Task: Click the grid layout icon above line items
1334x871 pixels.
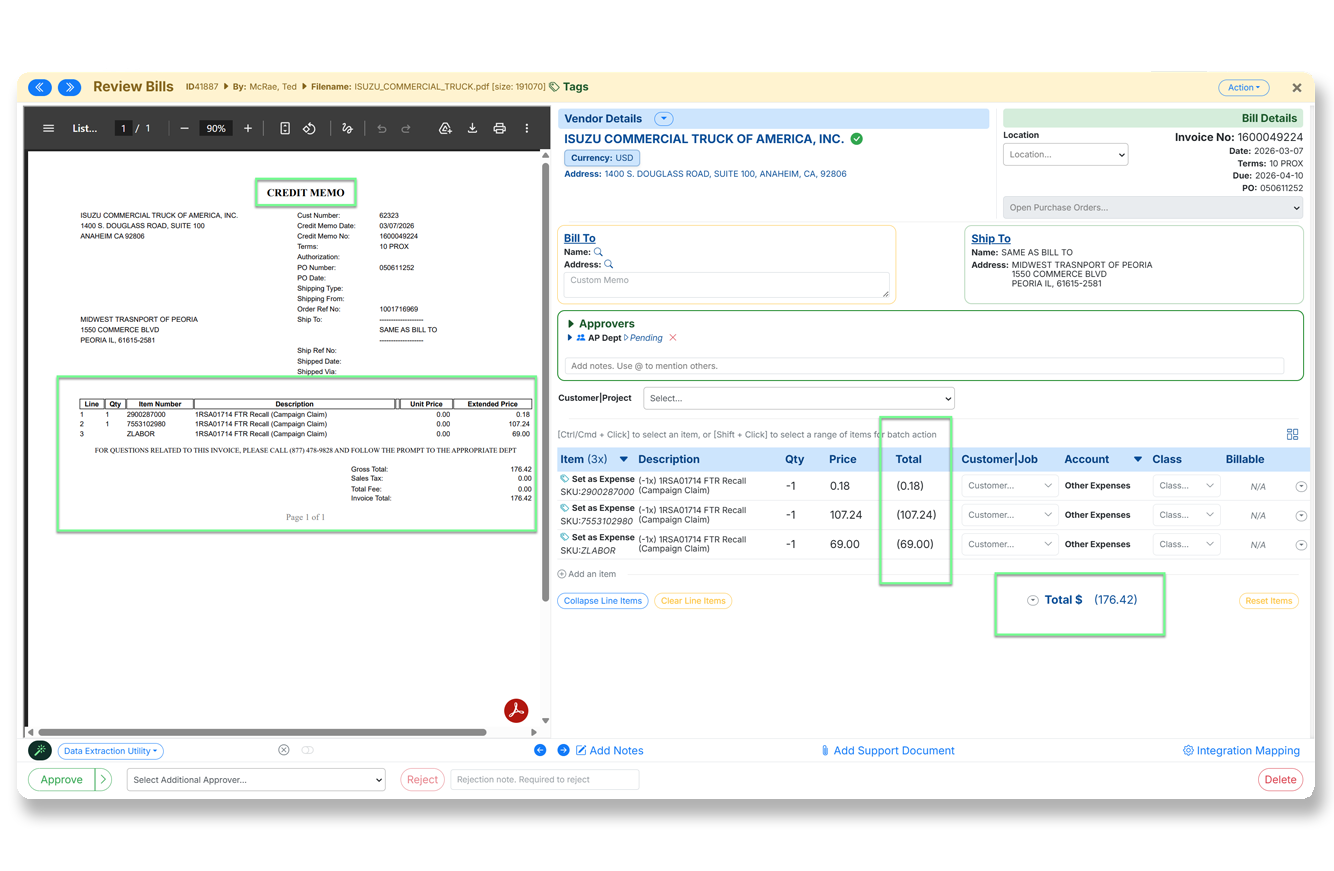Action: point(1293,434)
